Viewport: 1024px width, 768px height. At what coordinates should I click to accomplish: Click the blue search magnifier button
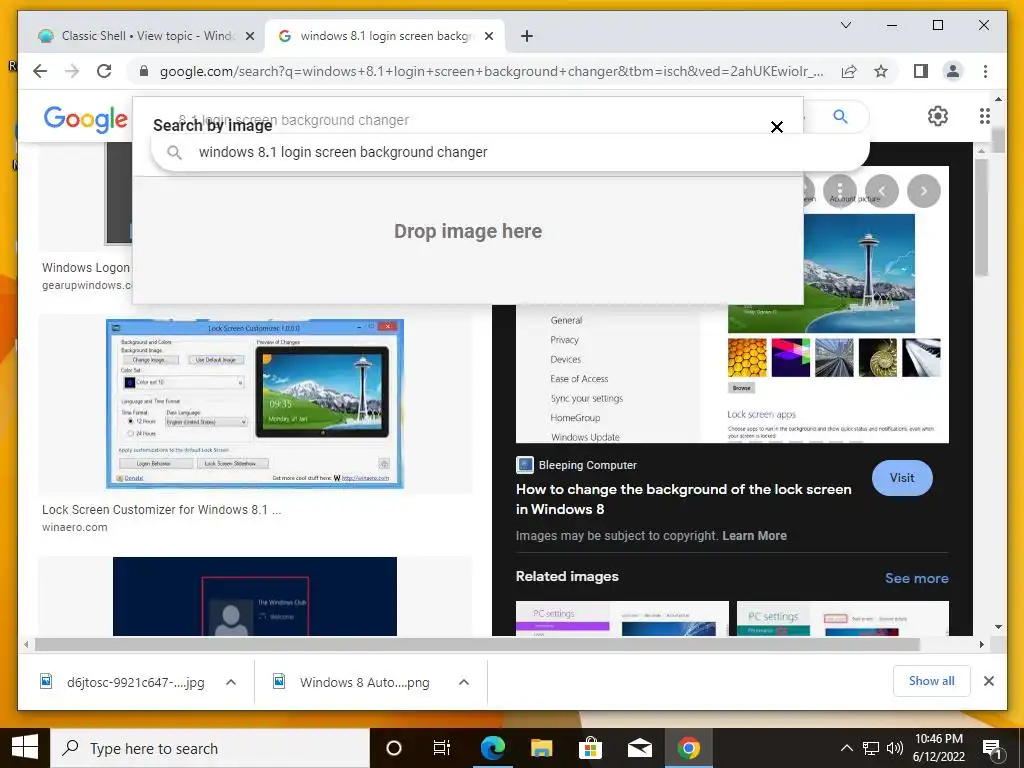click(x=840, y=116)
